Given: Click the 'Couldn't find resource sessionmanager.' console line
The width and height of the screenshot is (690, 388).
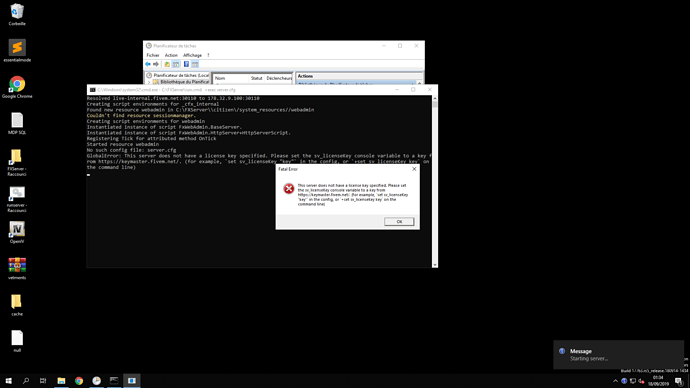Looking at the screenshot, I should (x=141, y=115).
